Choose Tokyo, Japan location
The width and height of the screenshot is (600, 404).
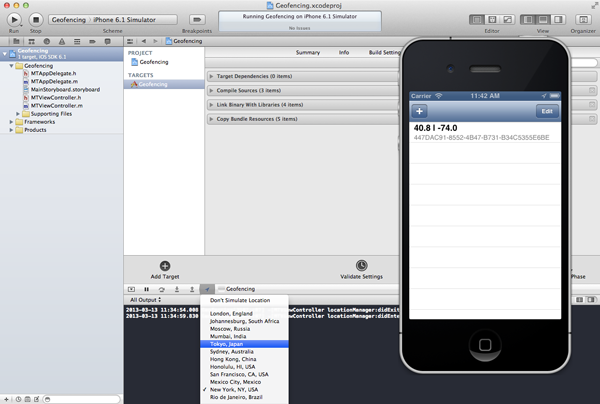244,344
